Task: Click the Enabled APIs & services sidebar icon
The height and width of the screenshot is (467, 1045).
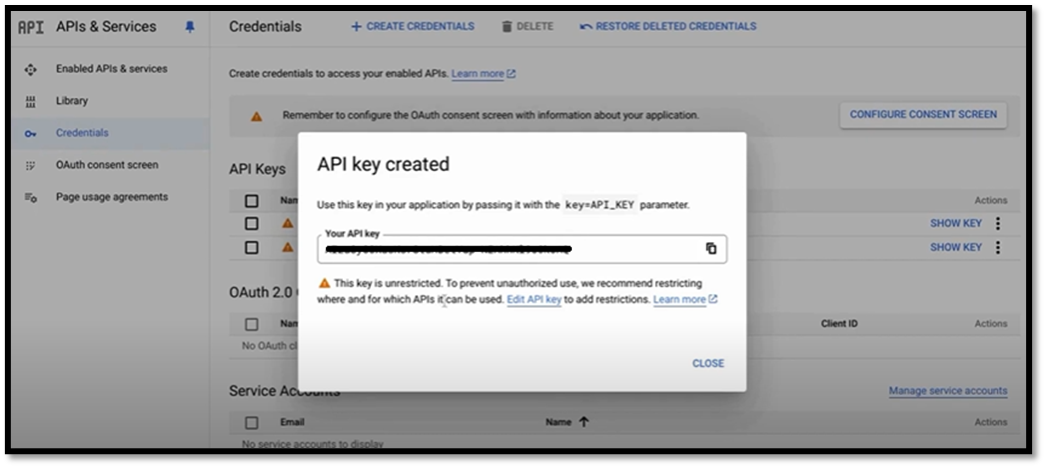Action: (30, 69)
